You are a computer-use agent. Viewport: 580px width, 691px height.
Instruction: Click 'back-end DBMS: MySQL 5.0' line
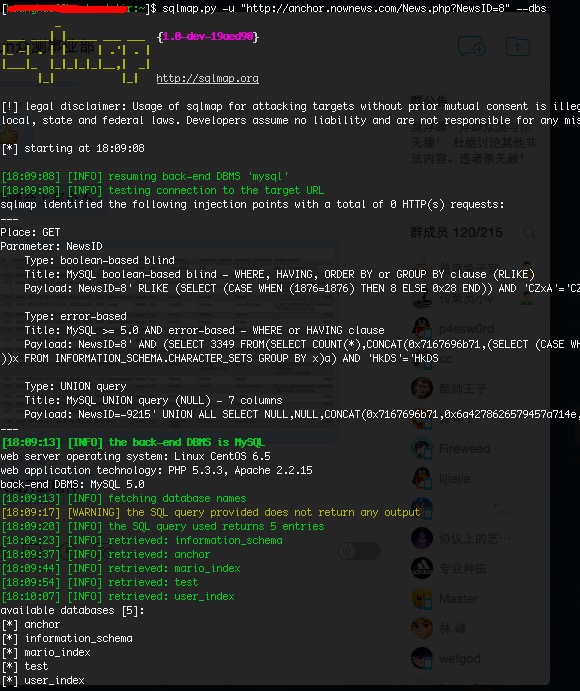[x=72, y=485]
